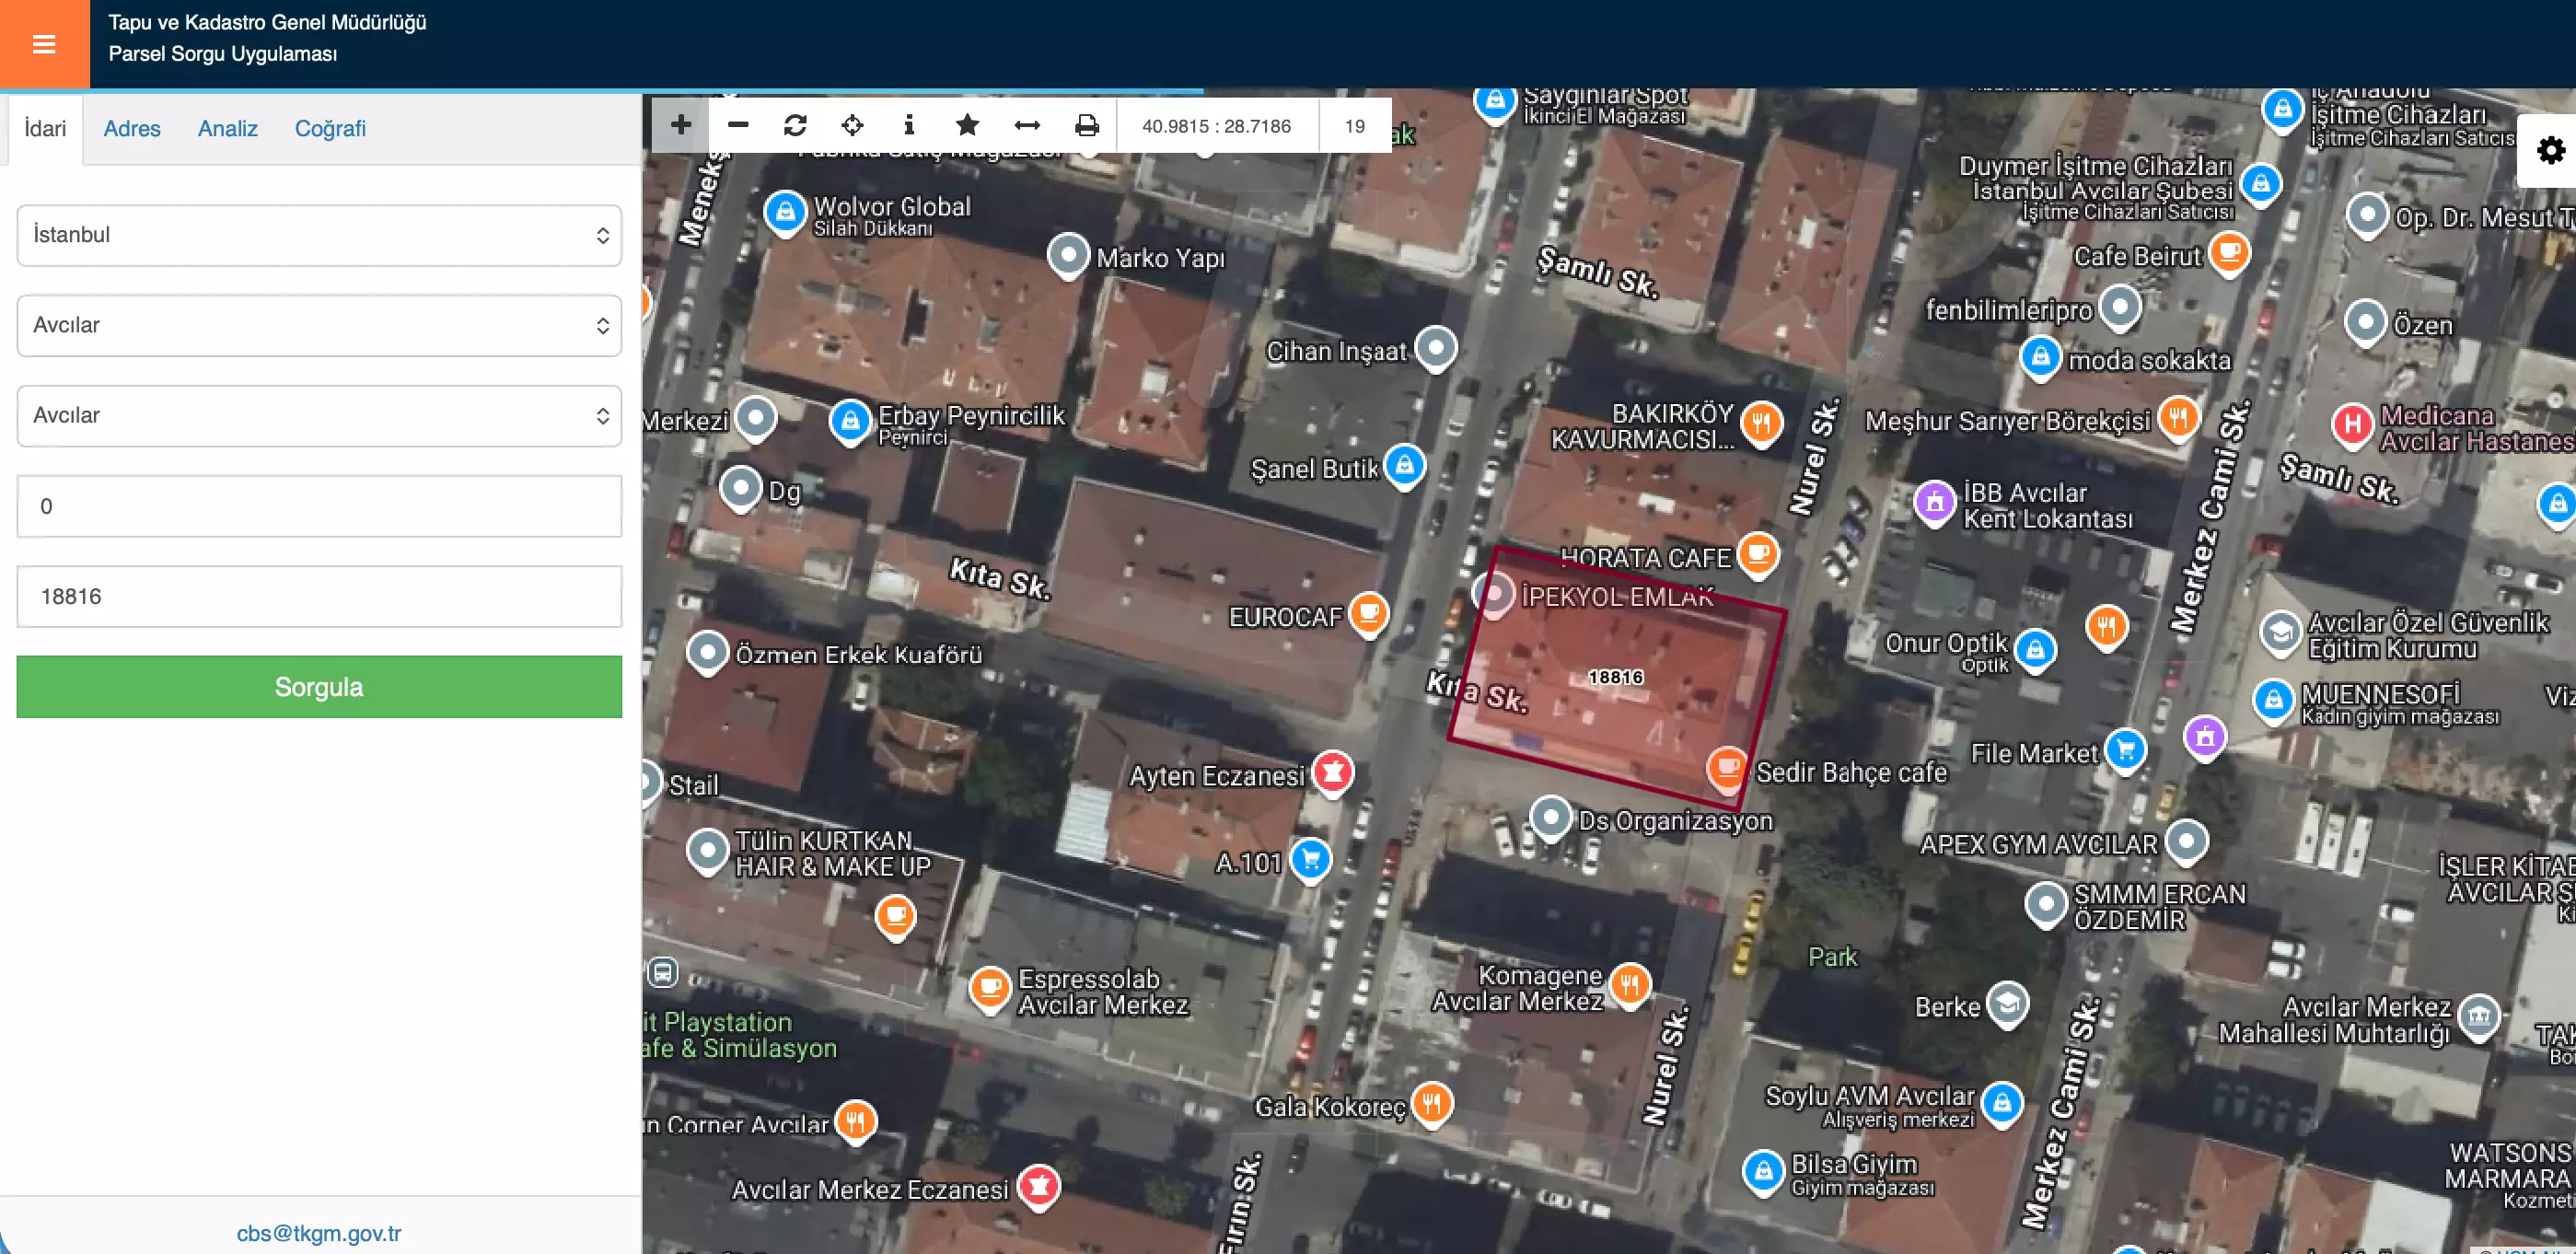
Task: Open the Duymer İşitme Cihazları marker
Action: (2261, 185)
